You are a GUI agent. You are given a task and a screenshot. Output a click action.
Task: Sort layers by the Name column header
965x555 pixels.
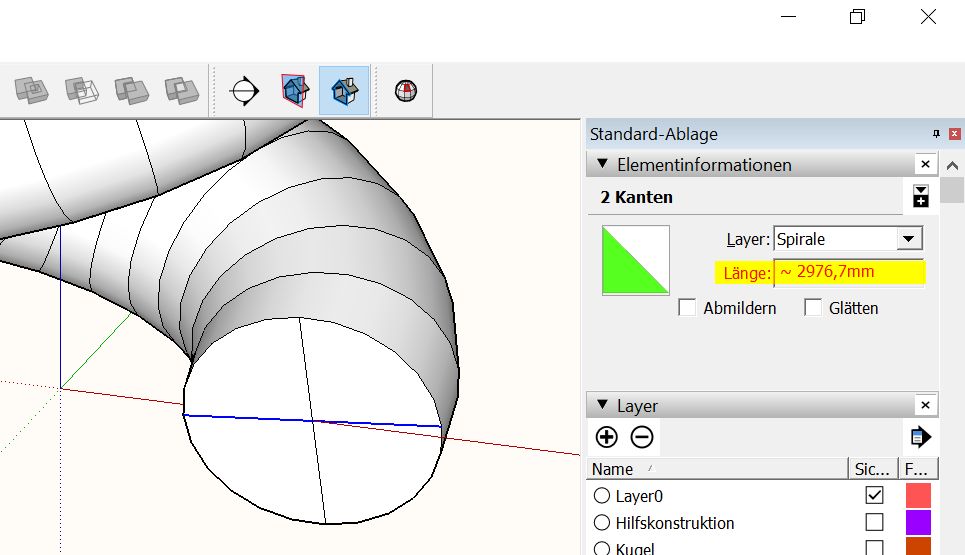tap(612, 469)
